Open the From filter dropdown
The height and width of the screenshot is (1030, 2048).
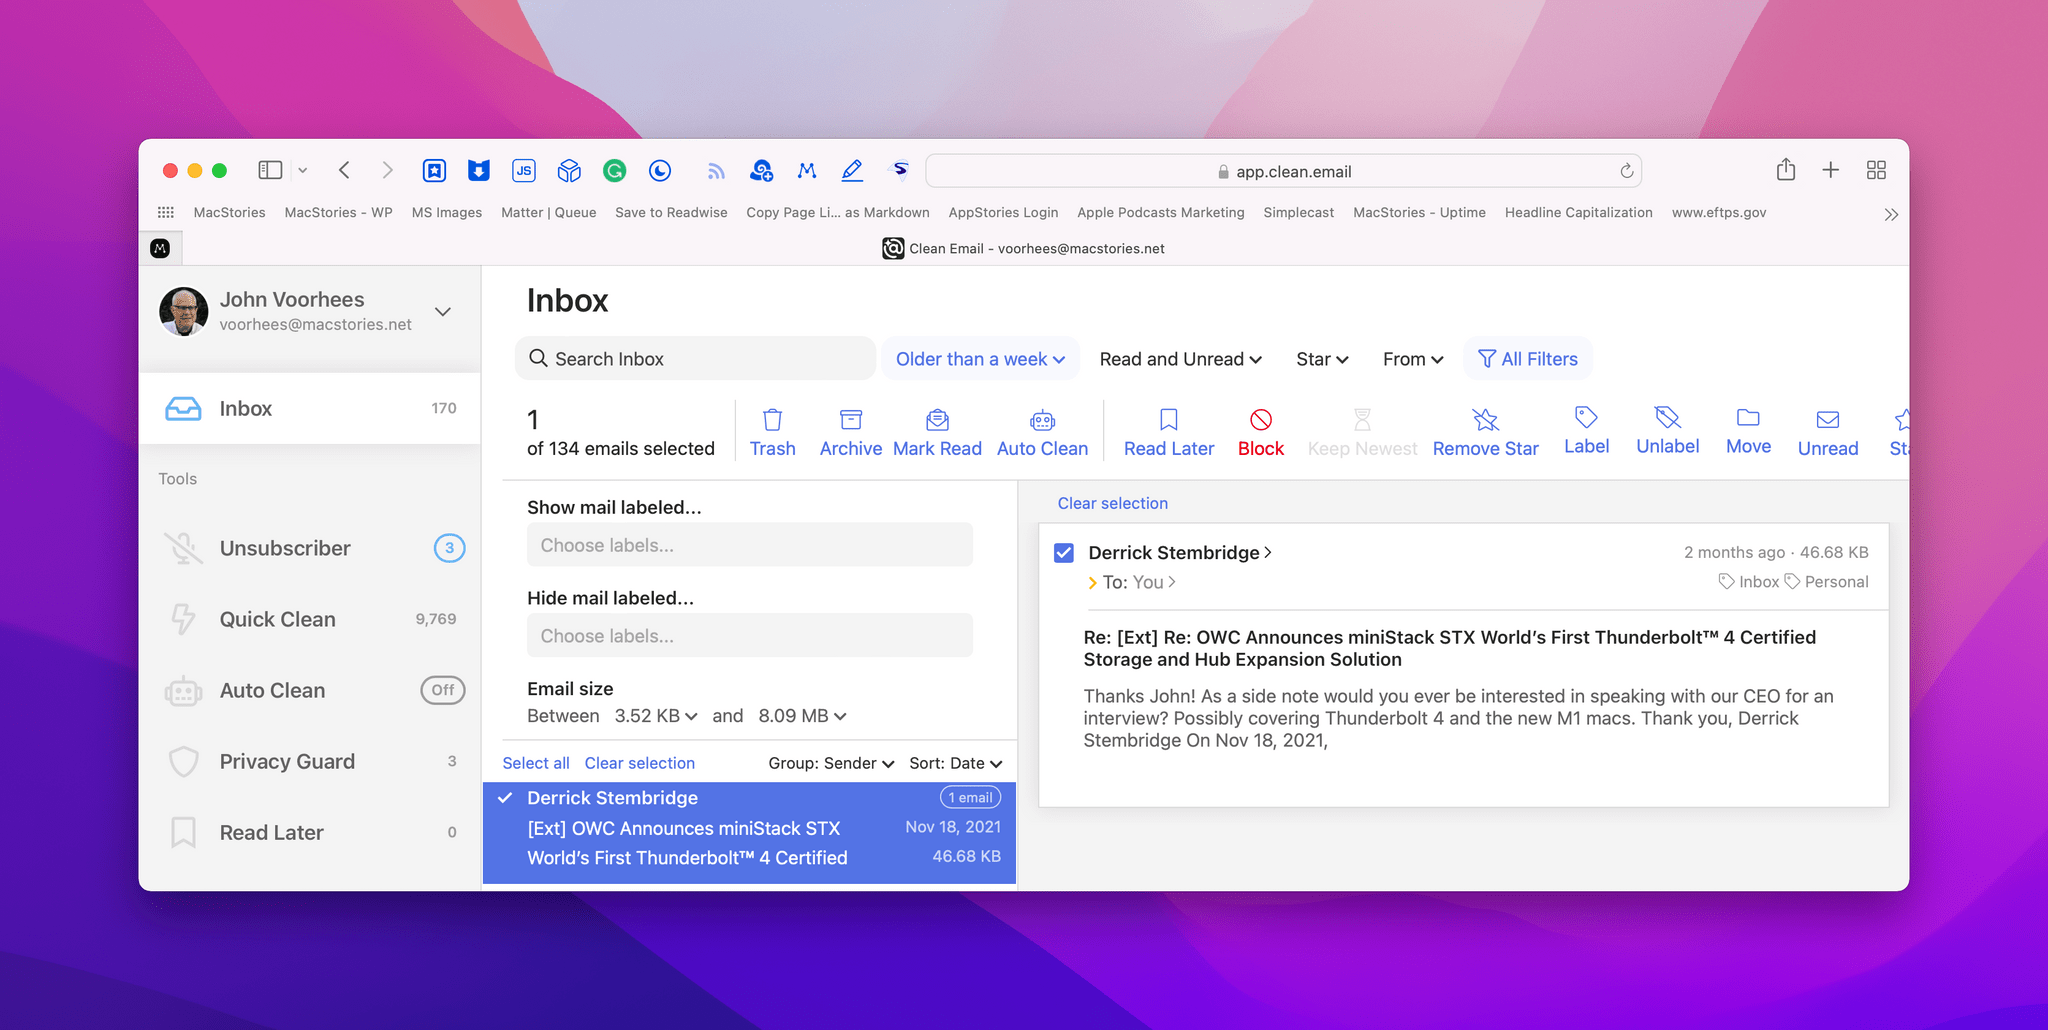1413,359
